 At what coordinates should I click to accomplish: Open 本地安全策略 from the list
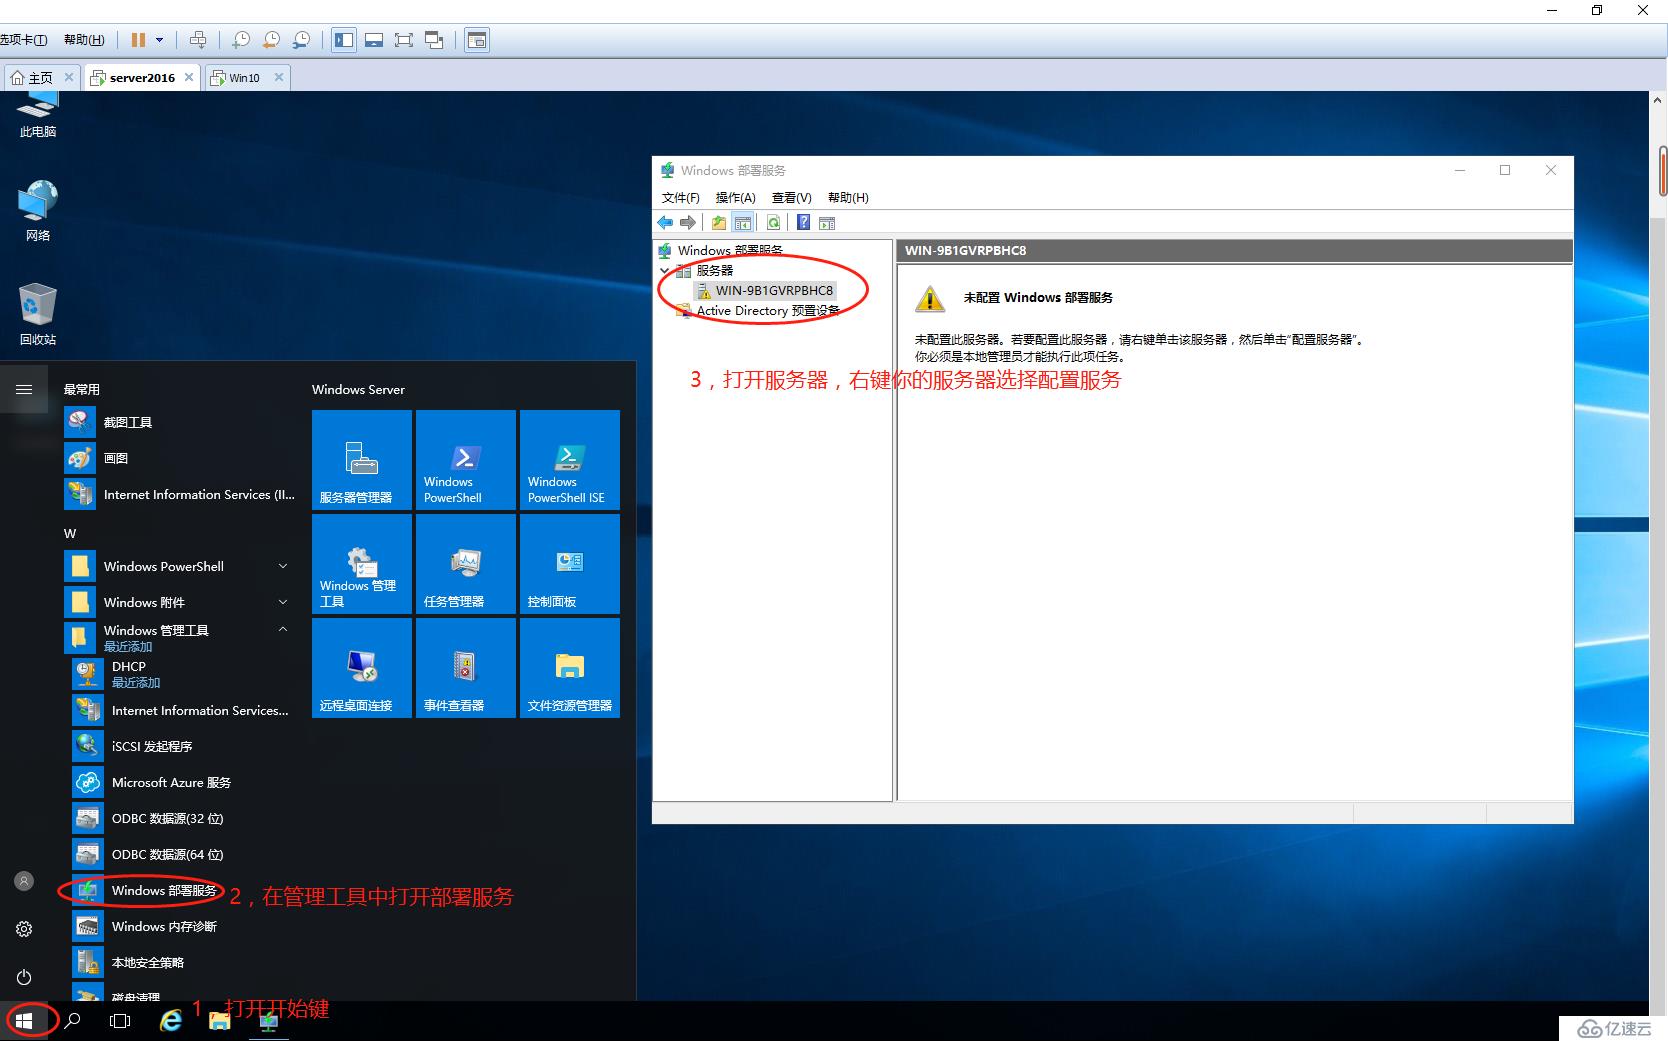click(x=182, y=962)
